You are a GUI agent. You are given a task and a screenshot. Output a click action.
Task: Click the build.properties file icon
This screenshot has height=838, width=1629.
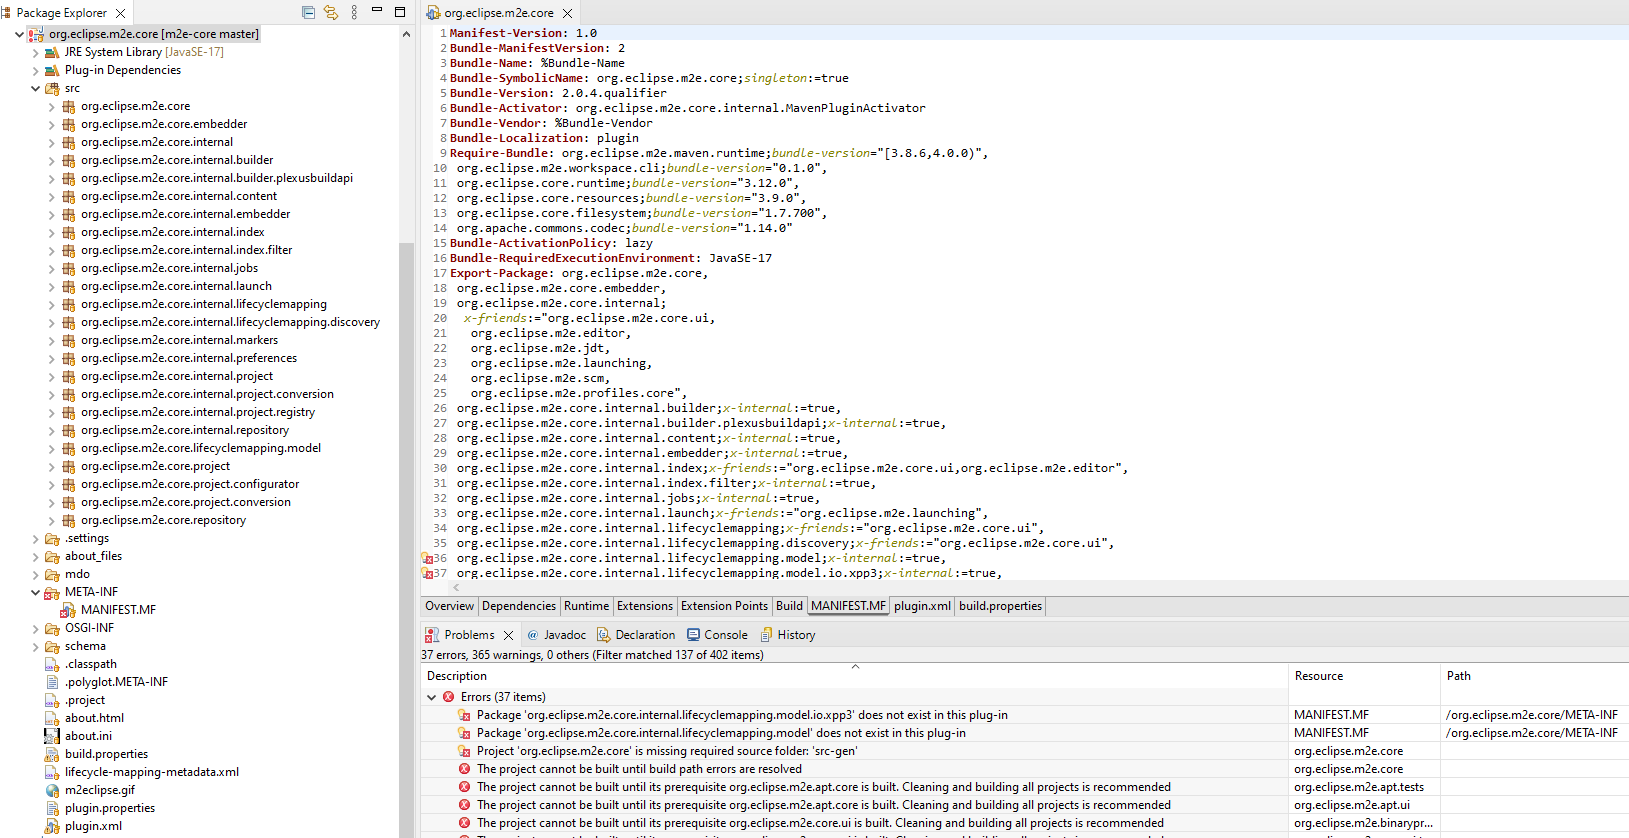pyautogui.click(x=52, y=754)
